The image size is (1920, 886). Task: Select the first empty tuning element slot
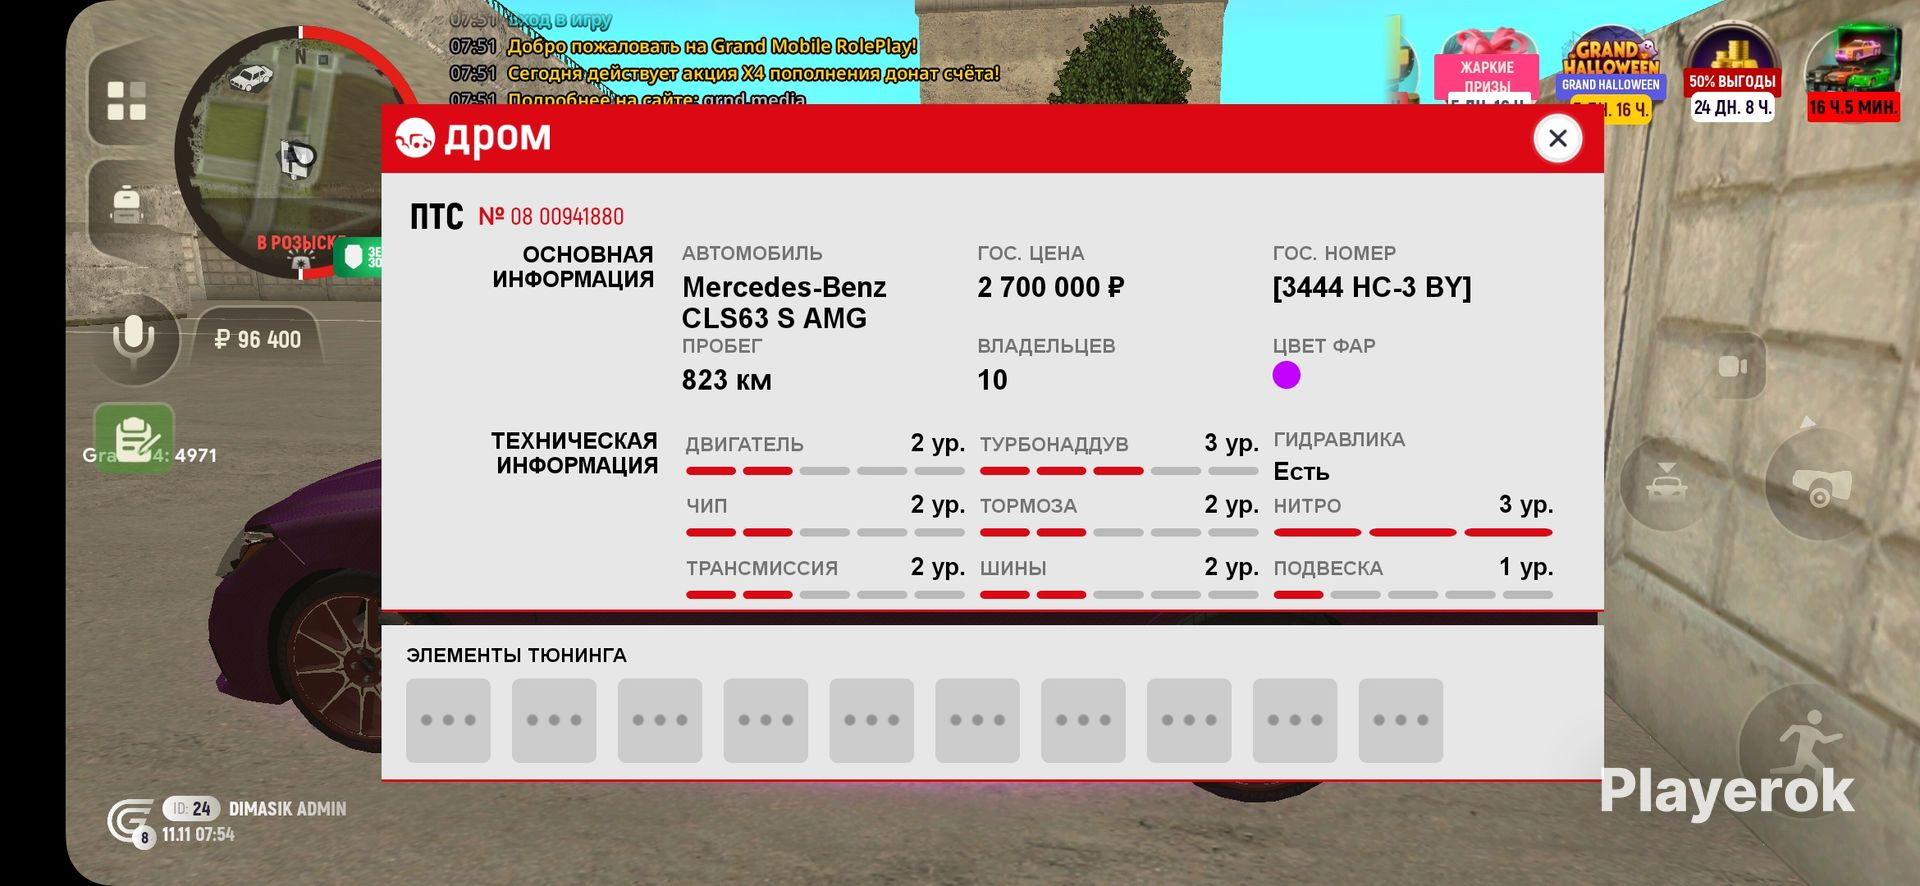[x=448, y=720]
